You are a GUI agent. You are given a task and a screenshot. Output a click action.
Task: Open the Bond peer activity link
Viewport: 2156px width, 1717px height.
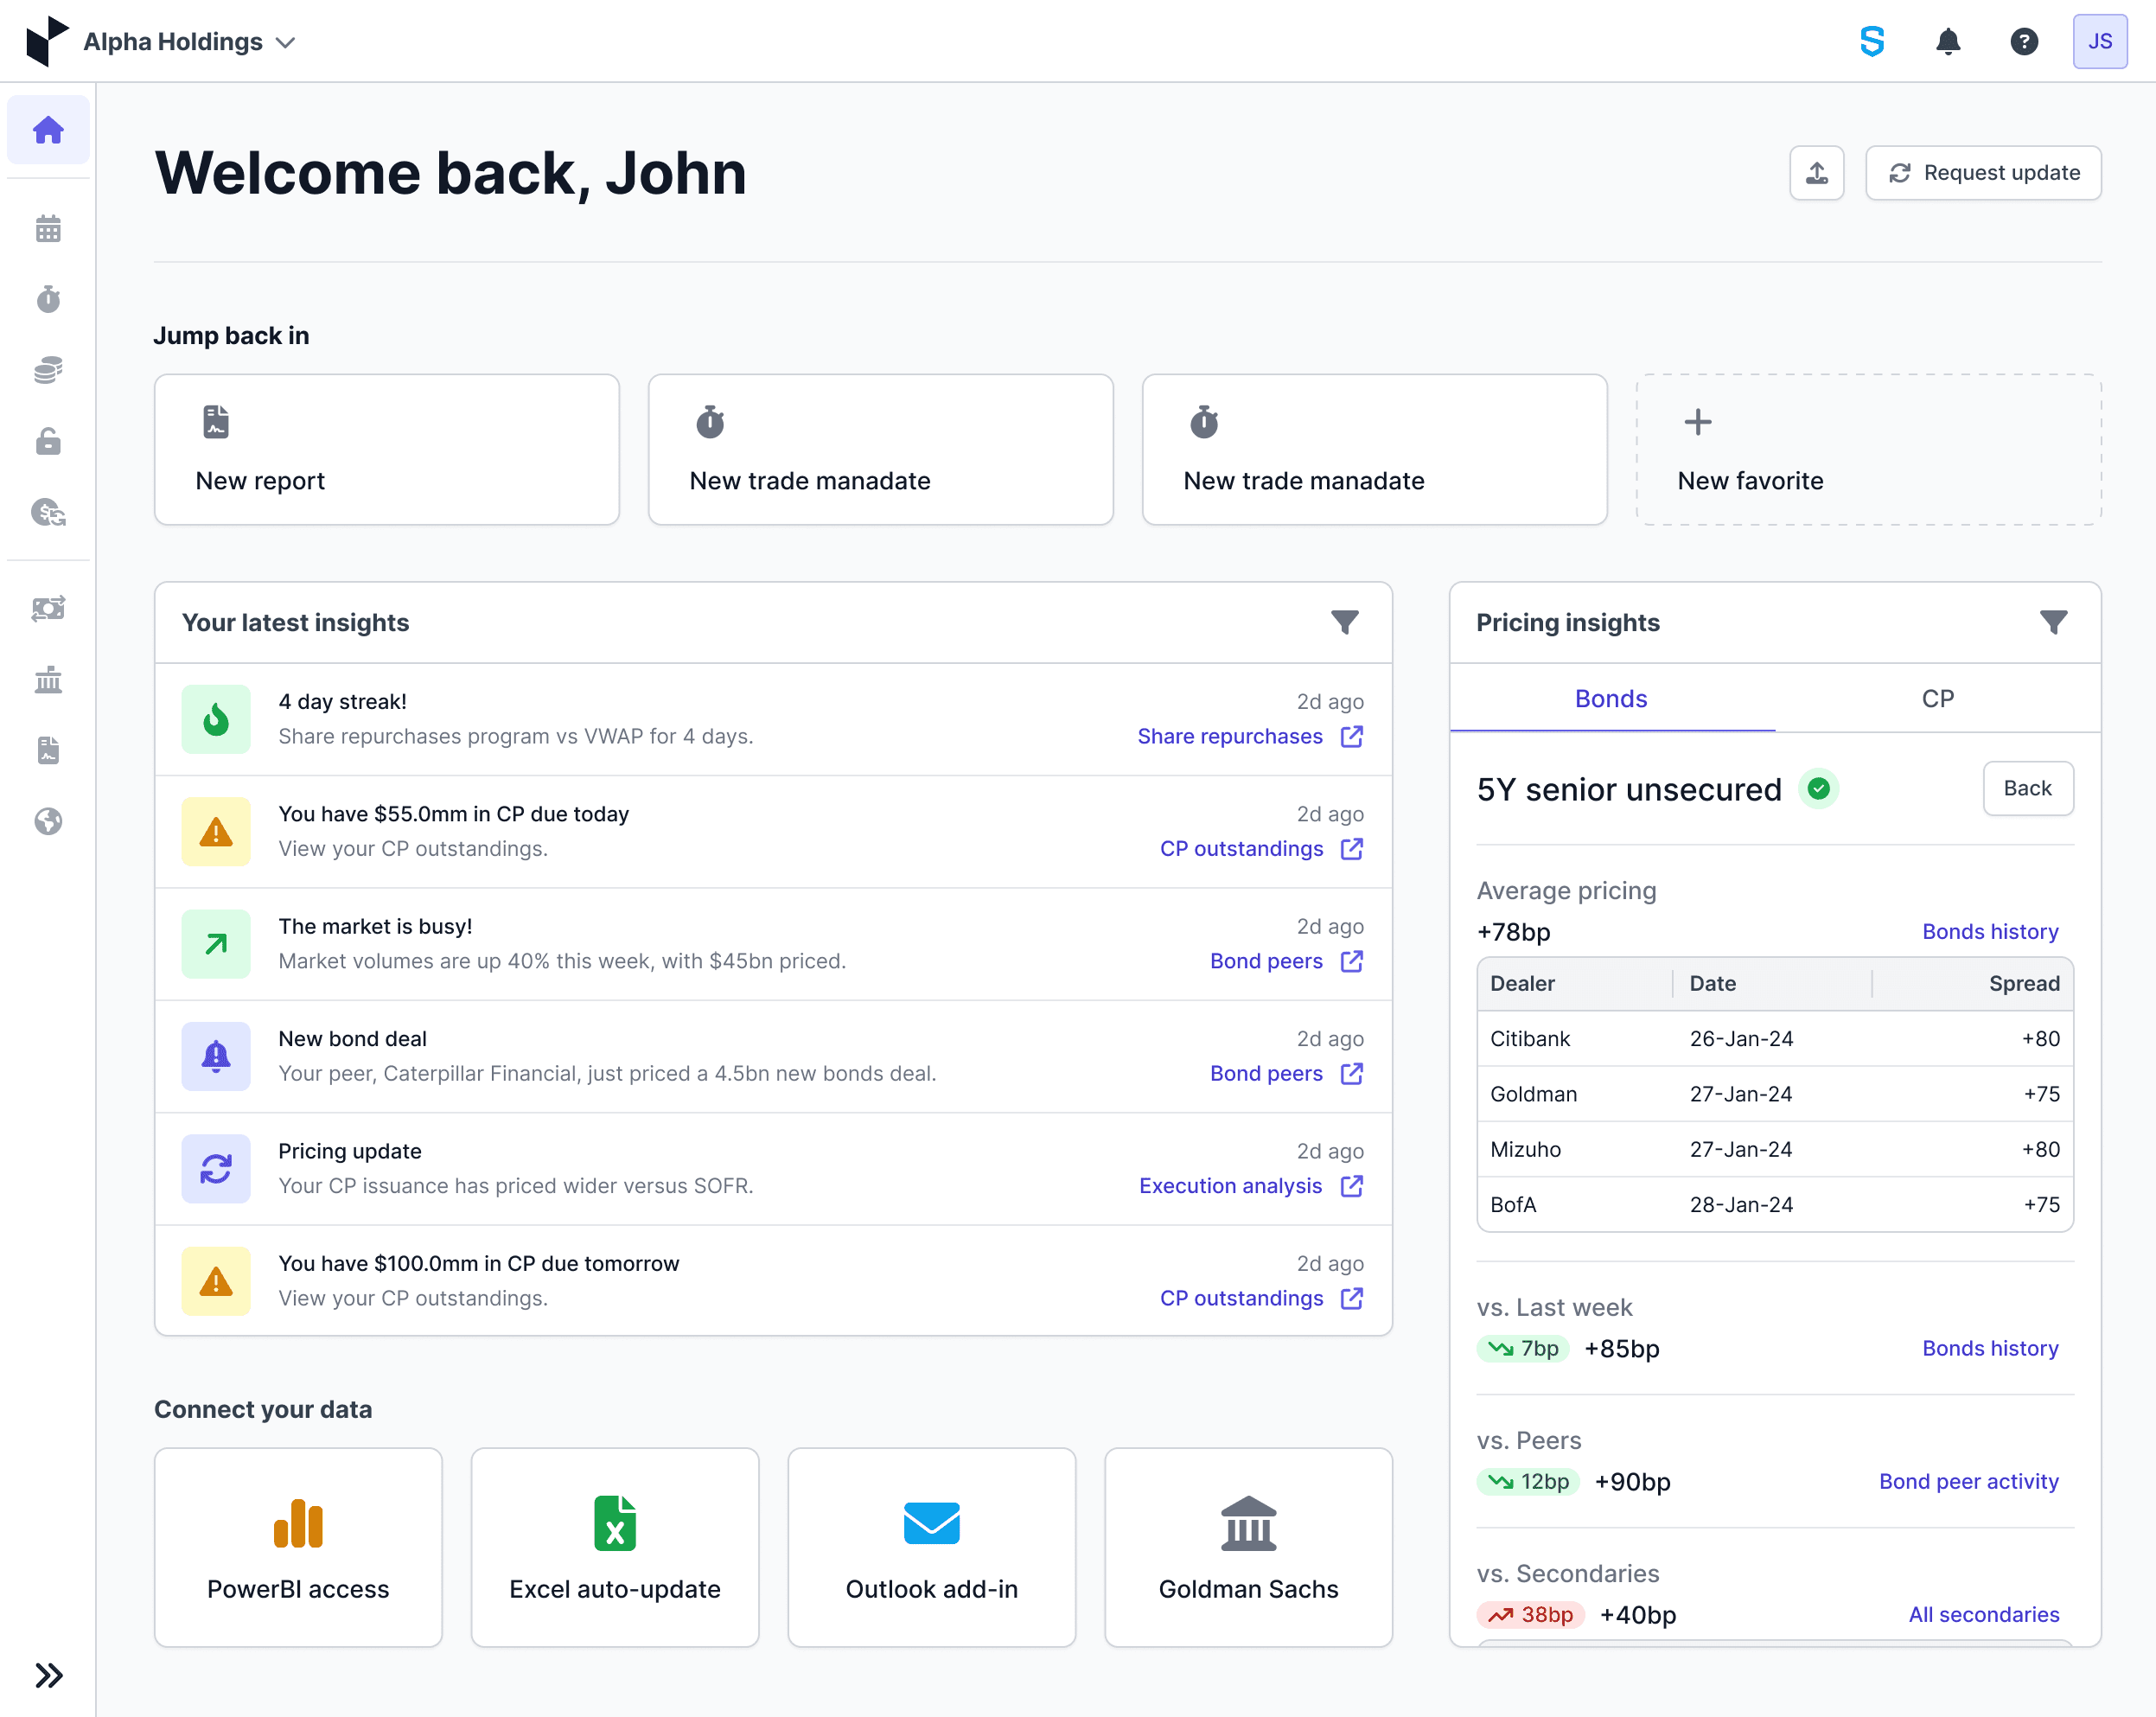pos(1968,1481)
